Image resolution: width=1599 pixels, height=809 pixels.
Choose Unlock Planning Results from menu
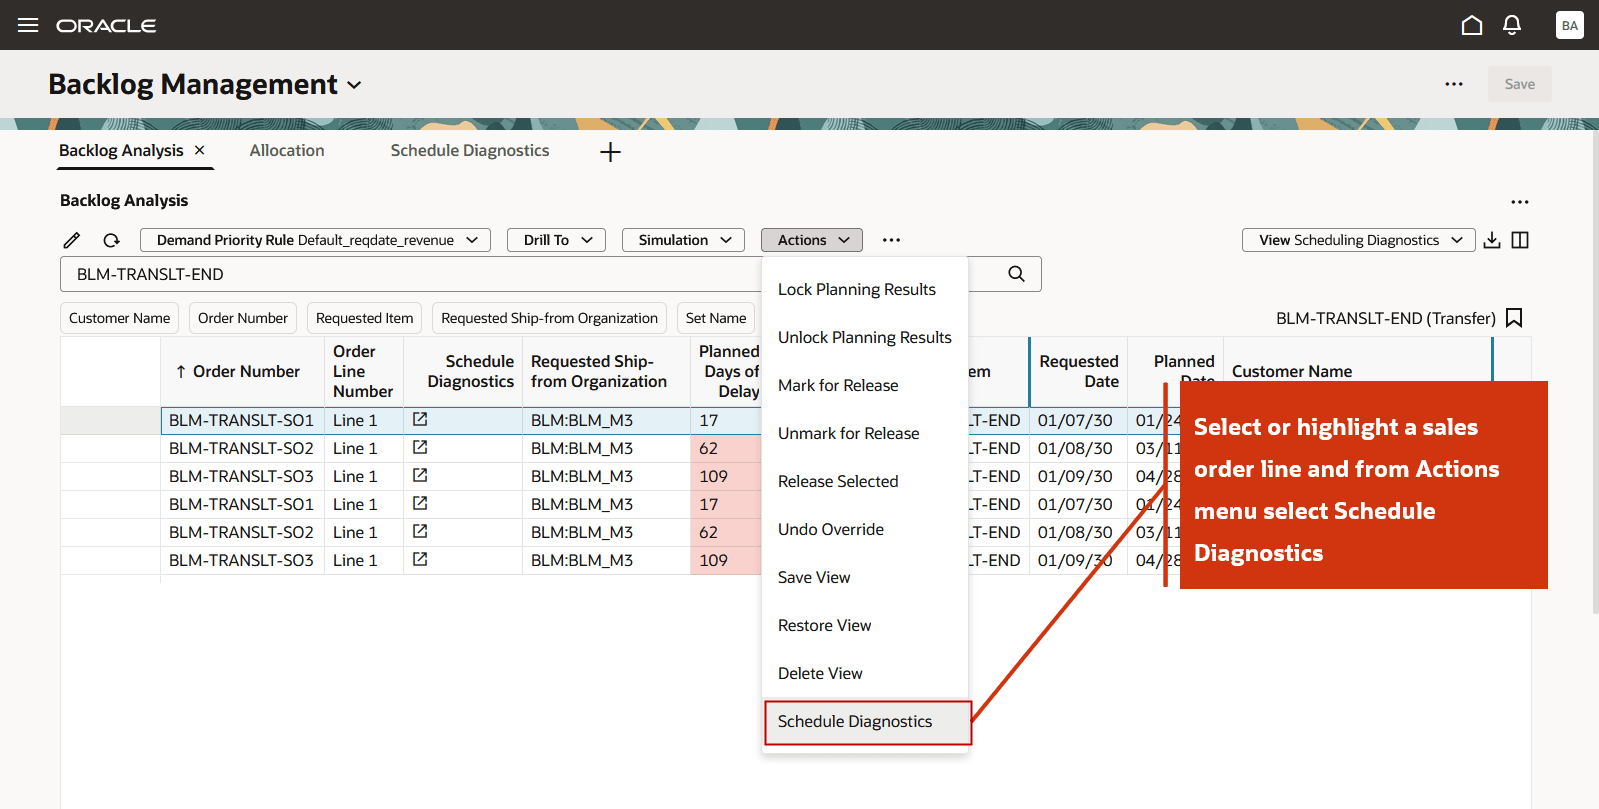click(x=865, y=337)
